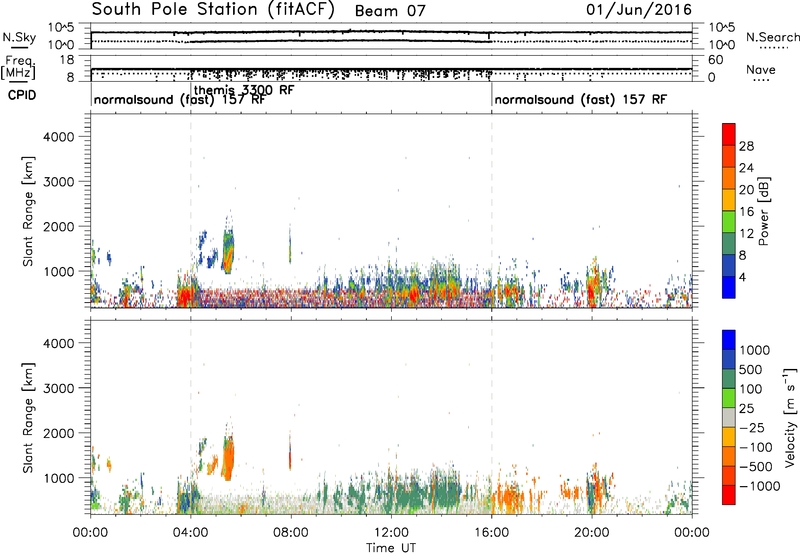Image resolution: width=800 pixels, height=554 pixels.
Task: Pick the blue top segment of Velocity colorbar
Action: (x=729, y=340)
